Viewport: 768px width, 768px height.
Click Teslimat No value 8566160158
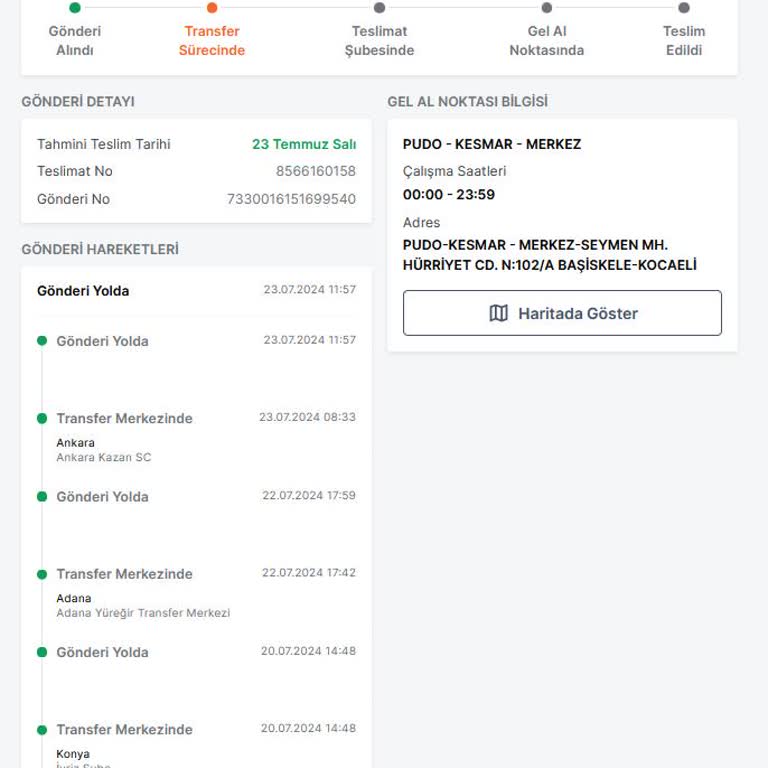[x=316, y=171]
